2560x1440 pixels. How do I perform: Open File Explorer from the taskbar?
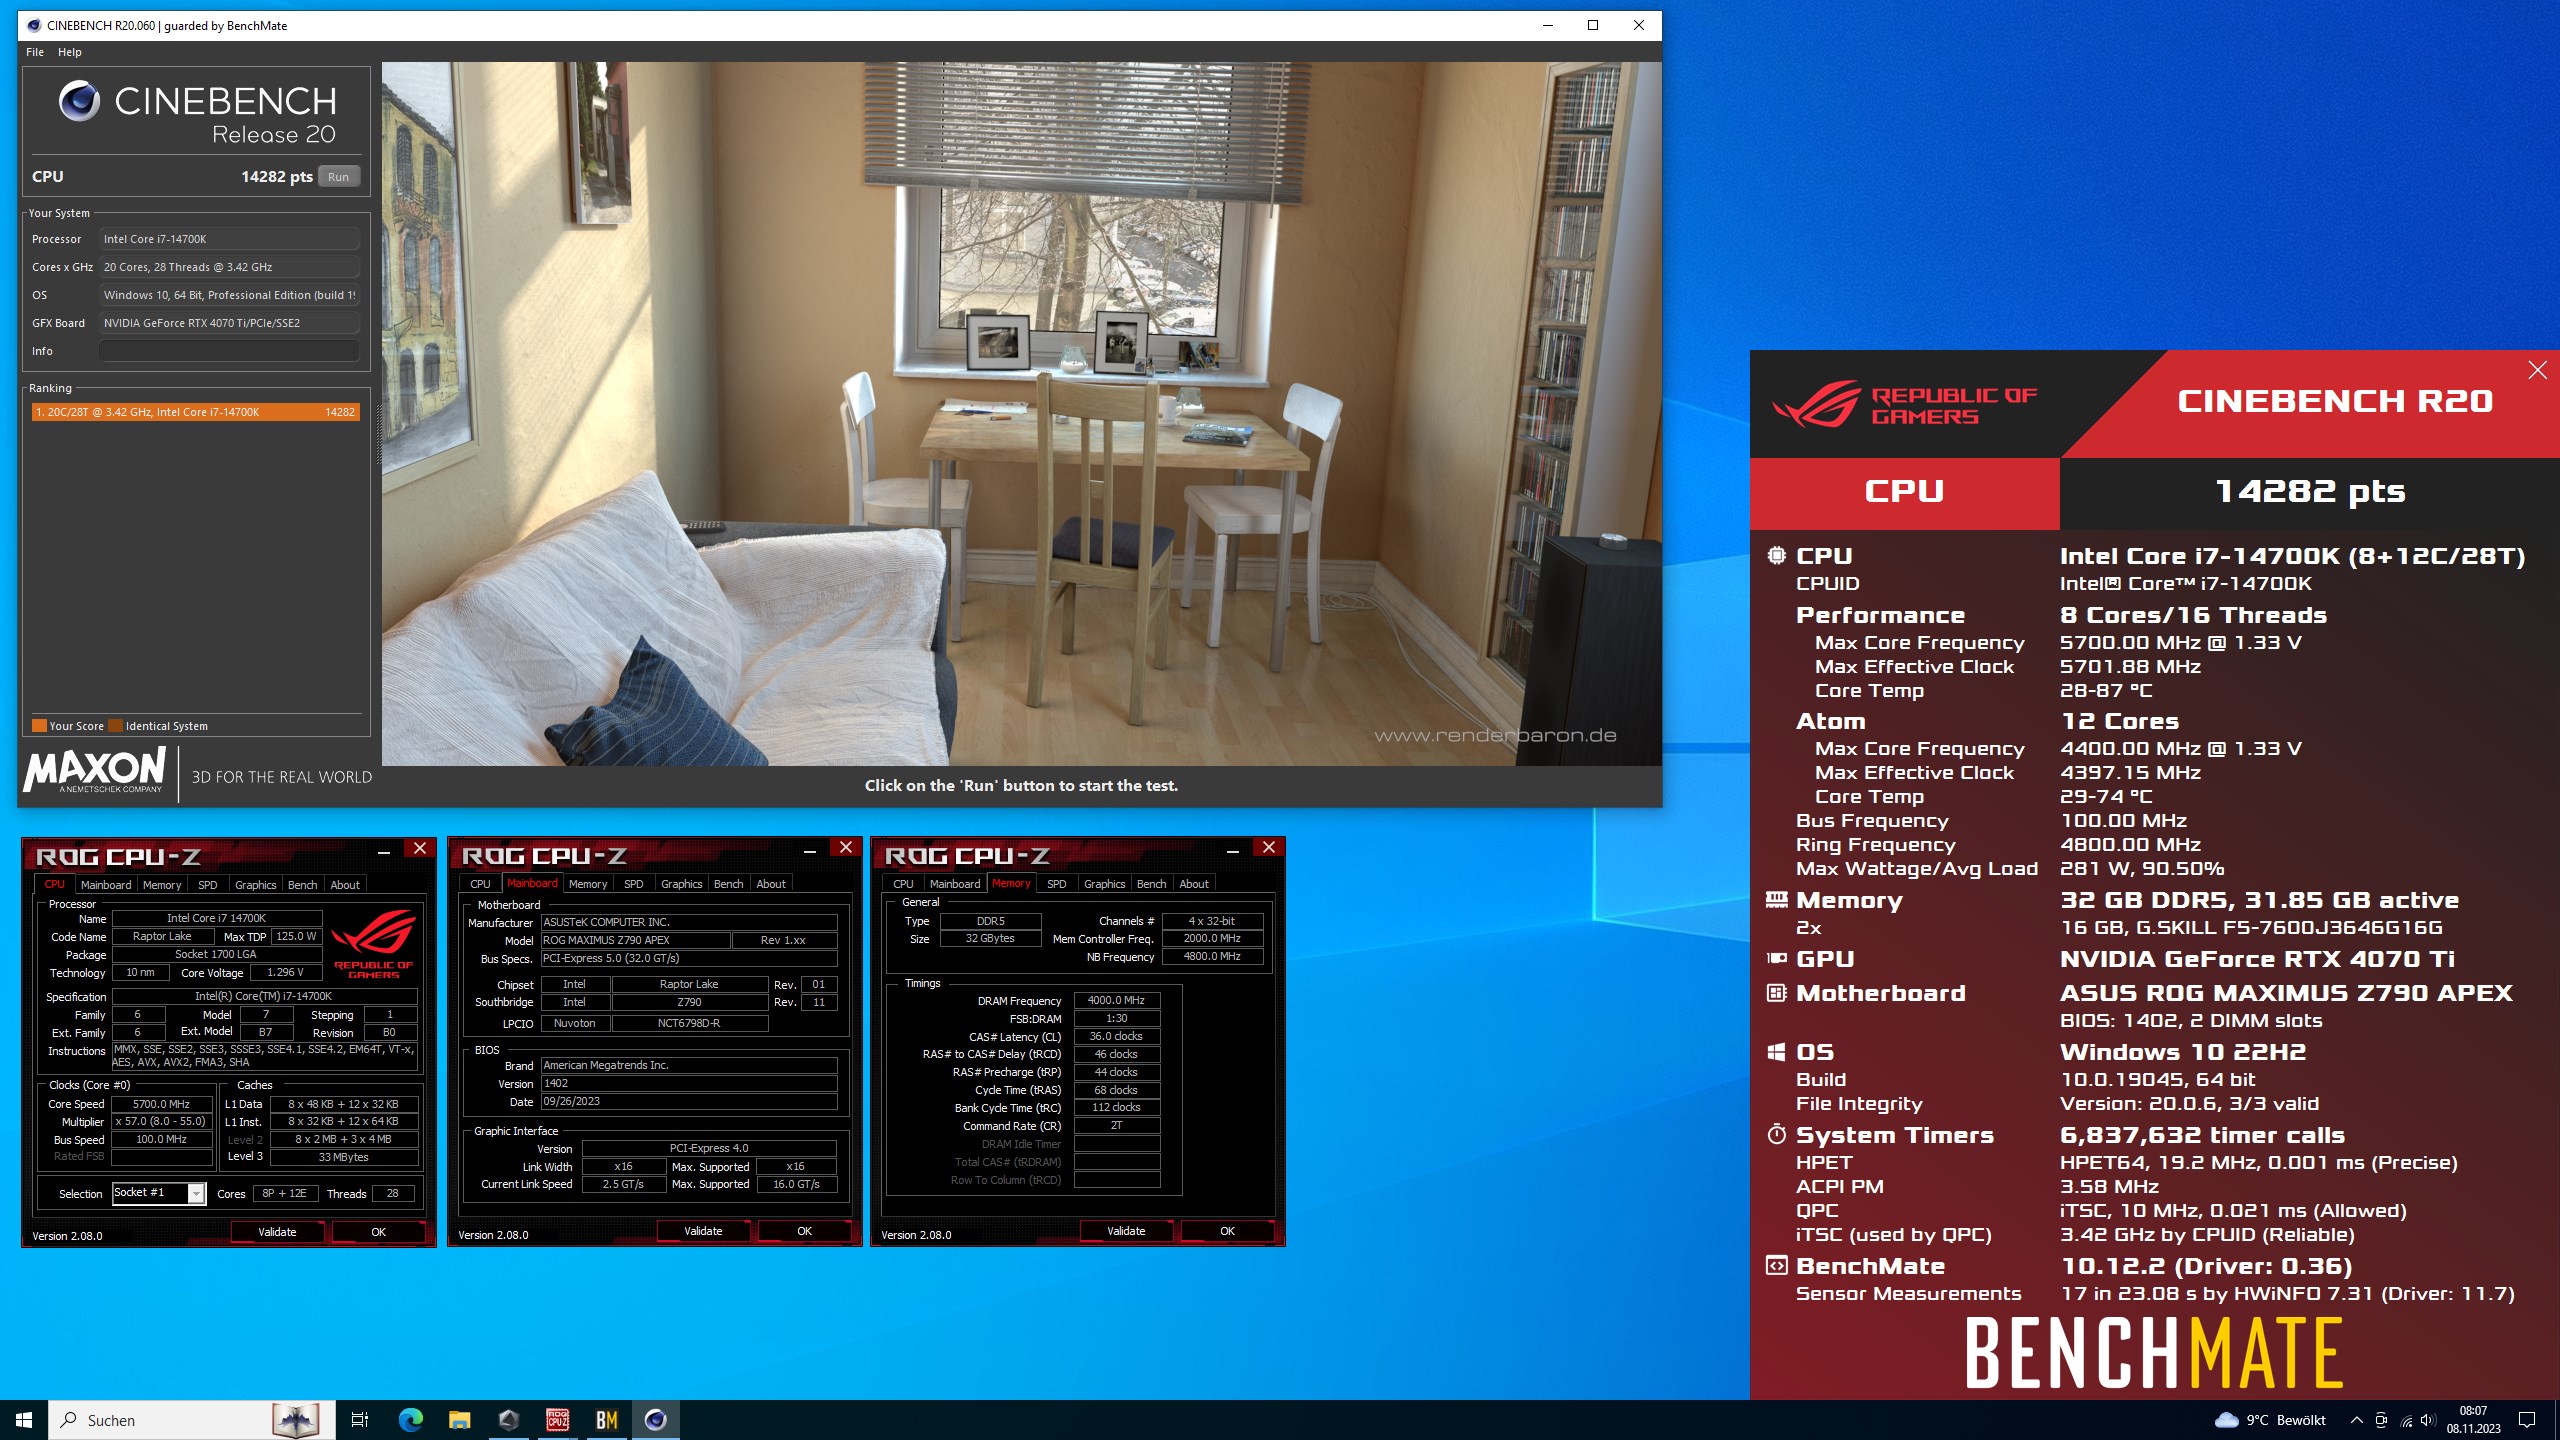tap(459, 1420)
